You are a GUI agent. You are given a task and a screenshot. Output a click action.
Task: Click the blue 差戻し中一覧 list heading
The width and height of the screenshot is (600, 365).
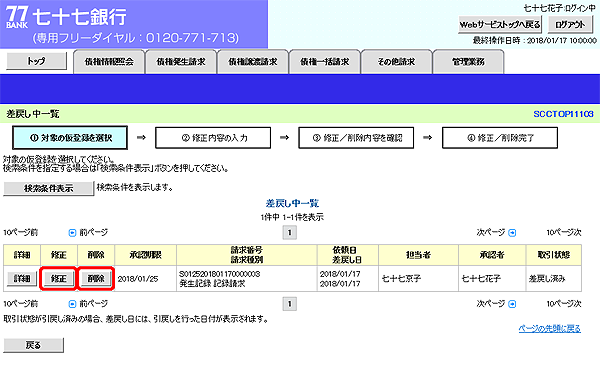(x=292, y=203)
